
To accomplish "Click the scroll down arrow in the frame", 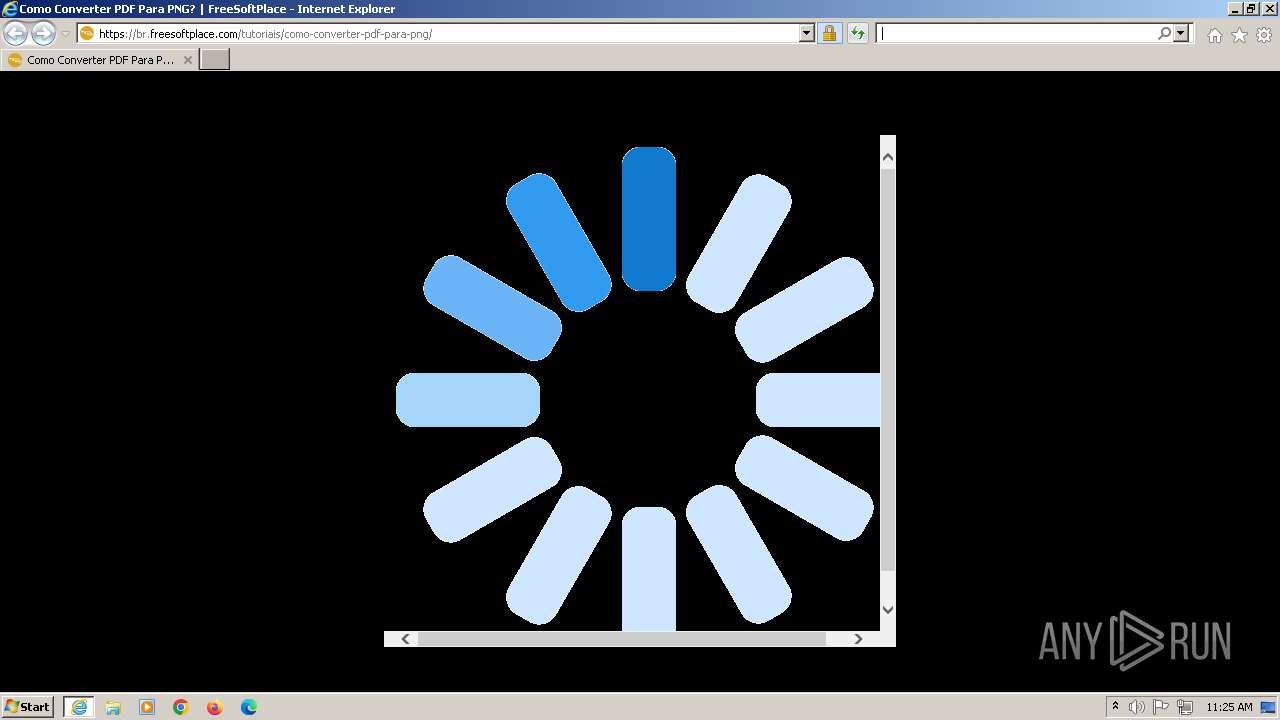I will (888, 609).
